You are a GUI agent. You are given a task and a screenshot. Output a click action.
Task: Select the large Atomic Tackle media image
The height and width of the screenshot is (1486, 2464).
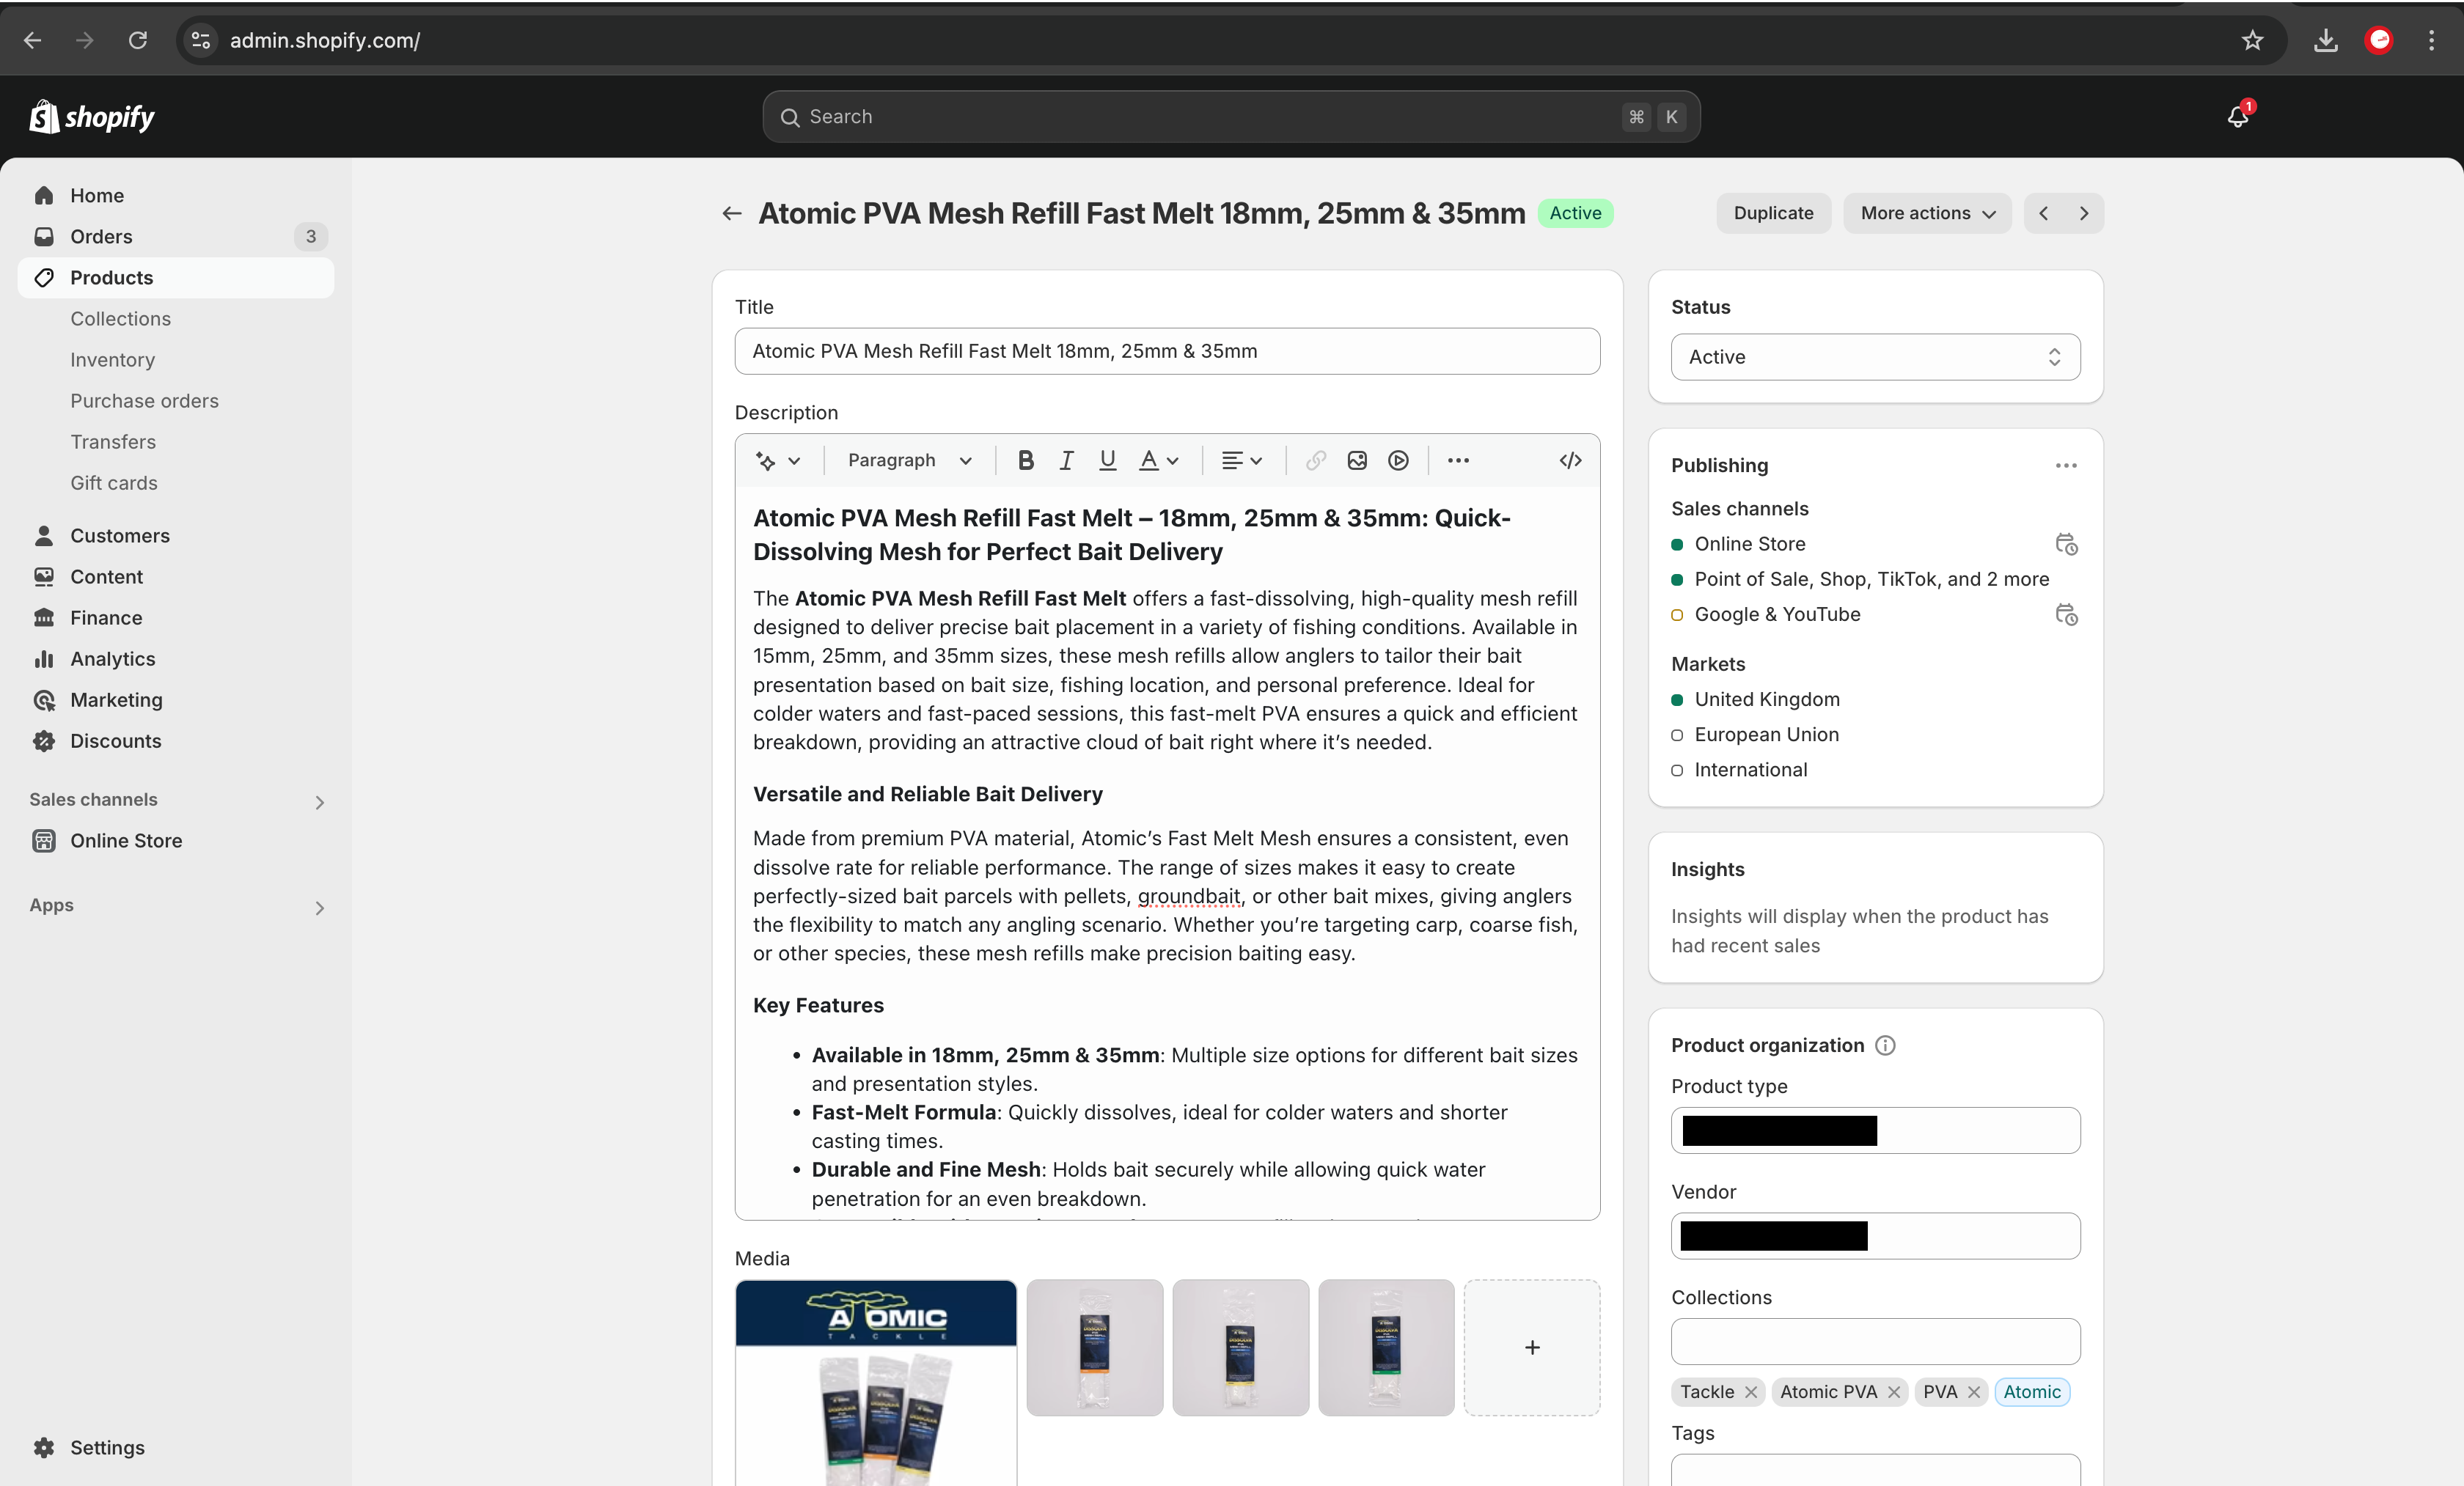876,1383
